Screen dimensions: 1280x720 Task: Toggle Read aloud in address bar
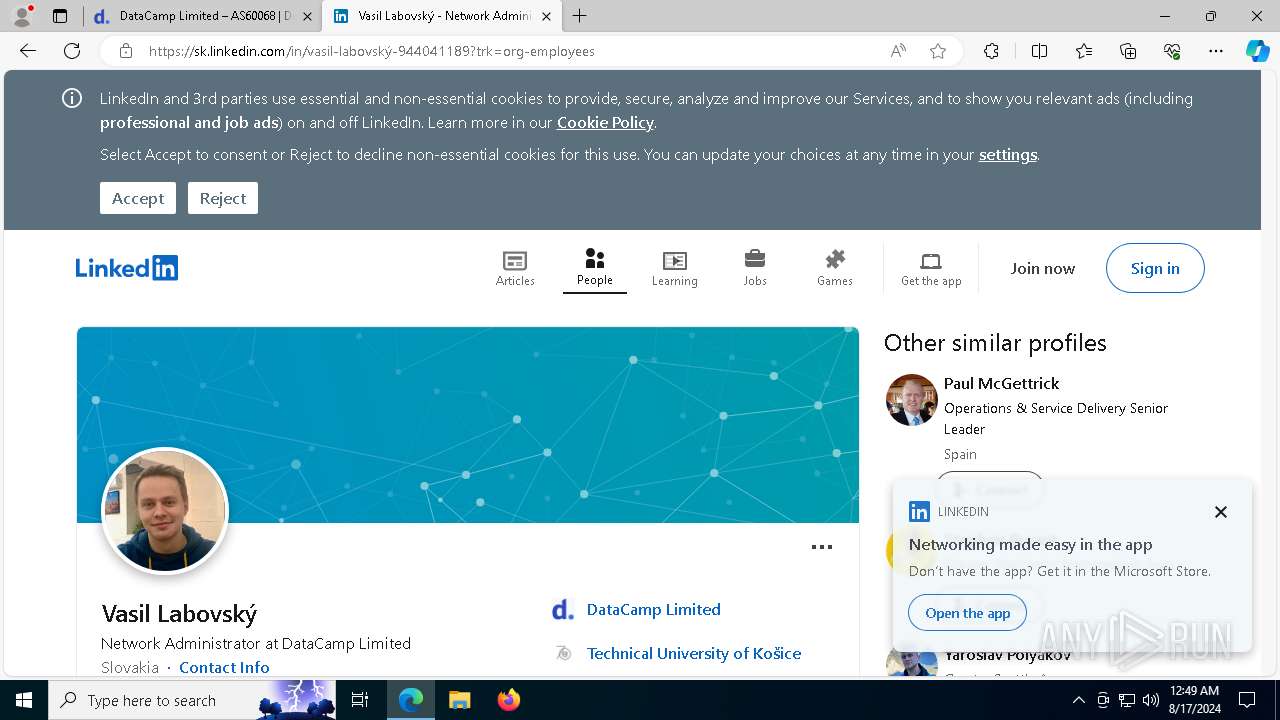click(898, 51)
